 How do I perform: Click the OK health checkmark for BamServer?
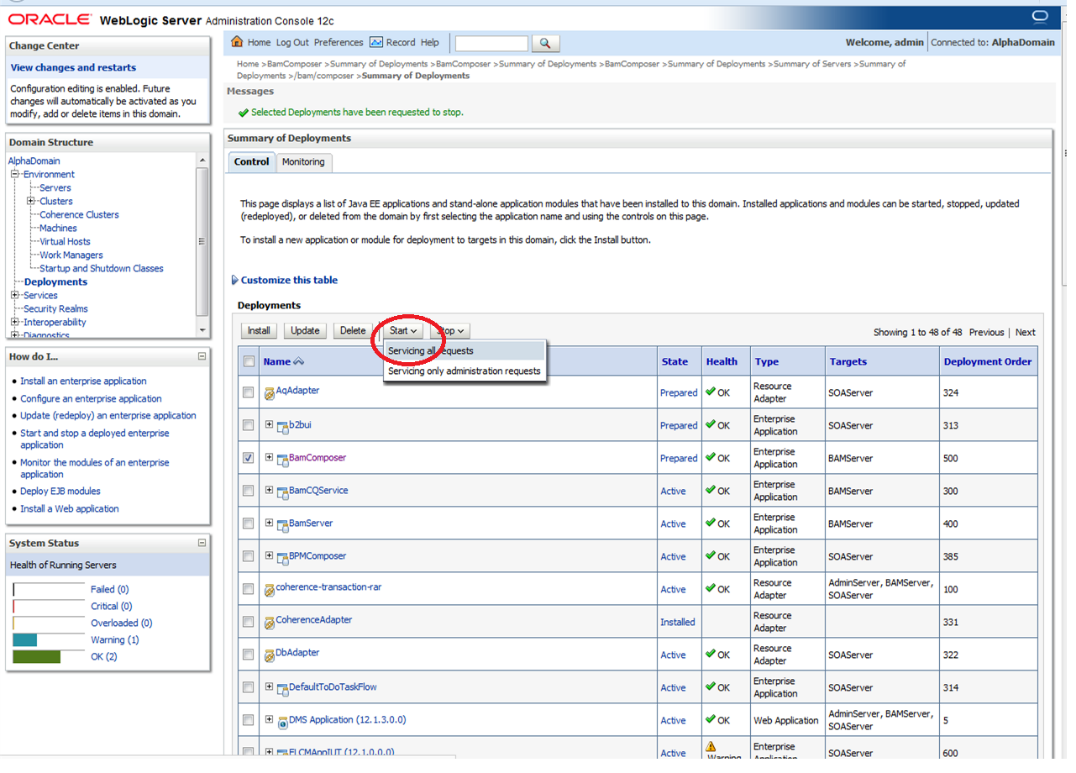tap(710, 522)
